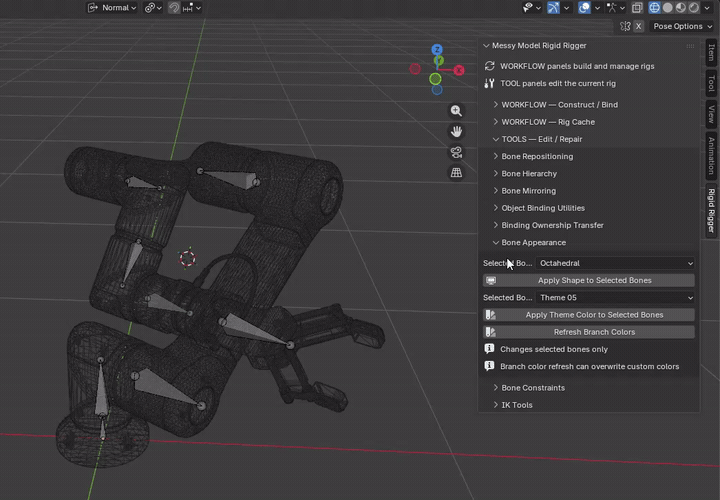
Task: Click the panel drag-handle dots icon
Action: (690, 46)
